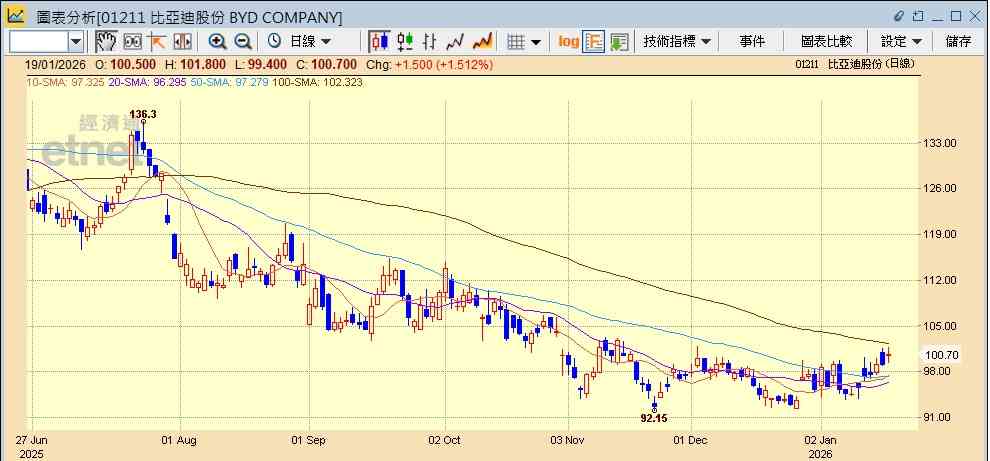Click the clock period icon
The image size is (990, 461).
[x=275, y=42]
